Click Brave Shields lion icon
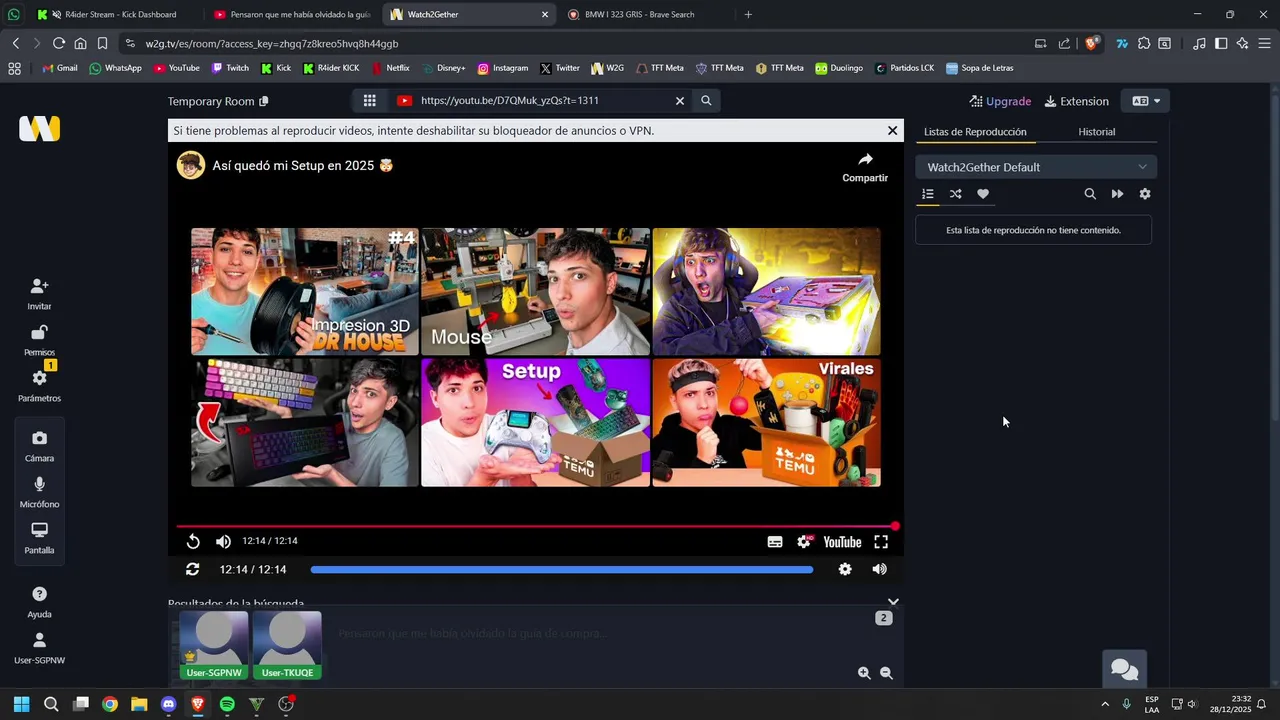The width and height of the screenshot is (1280, 720). pos(1092,43)
